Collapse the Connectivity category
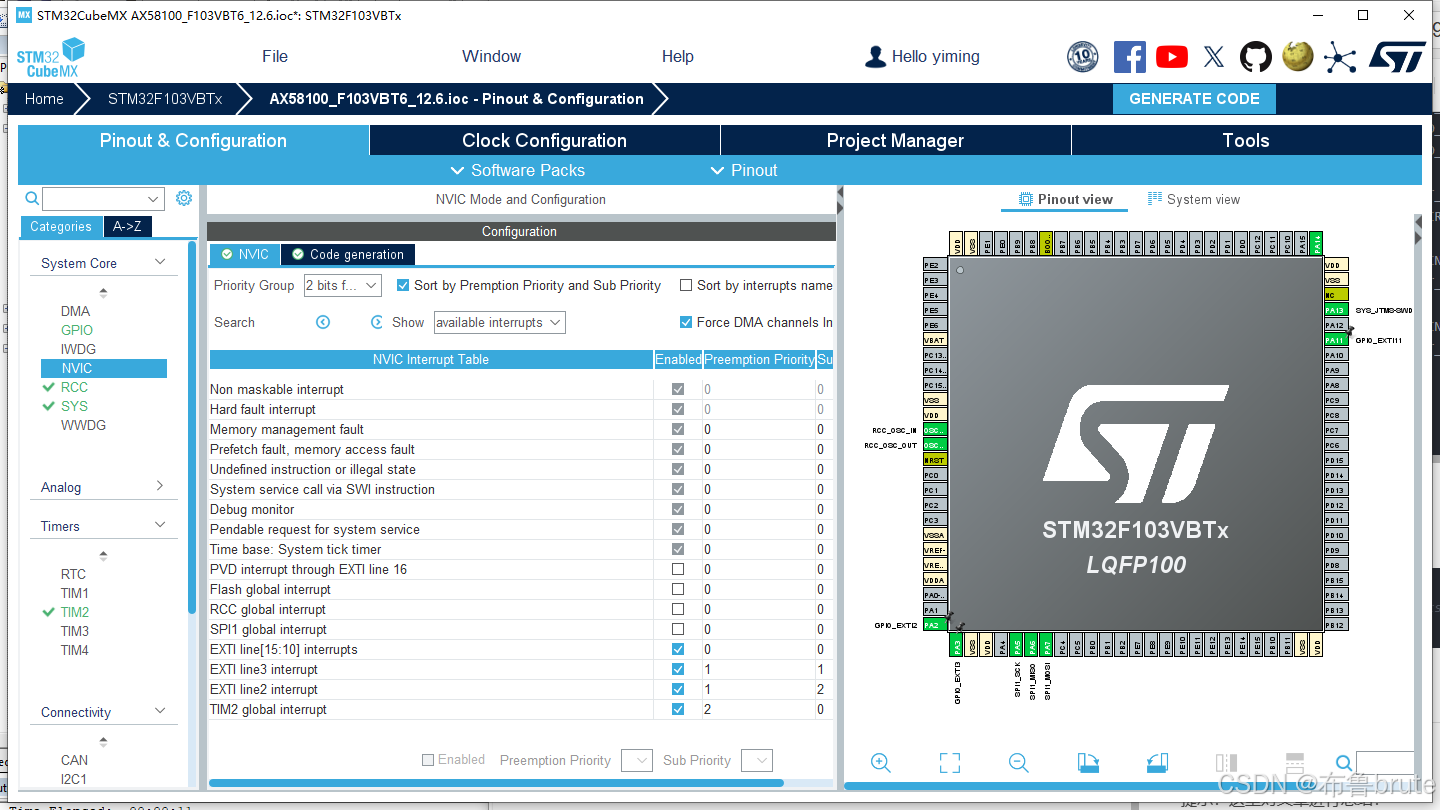 160,711
